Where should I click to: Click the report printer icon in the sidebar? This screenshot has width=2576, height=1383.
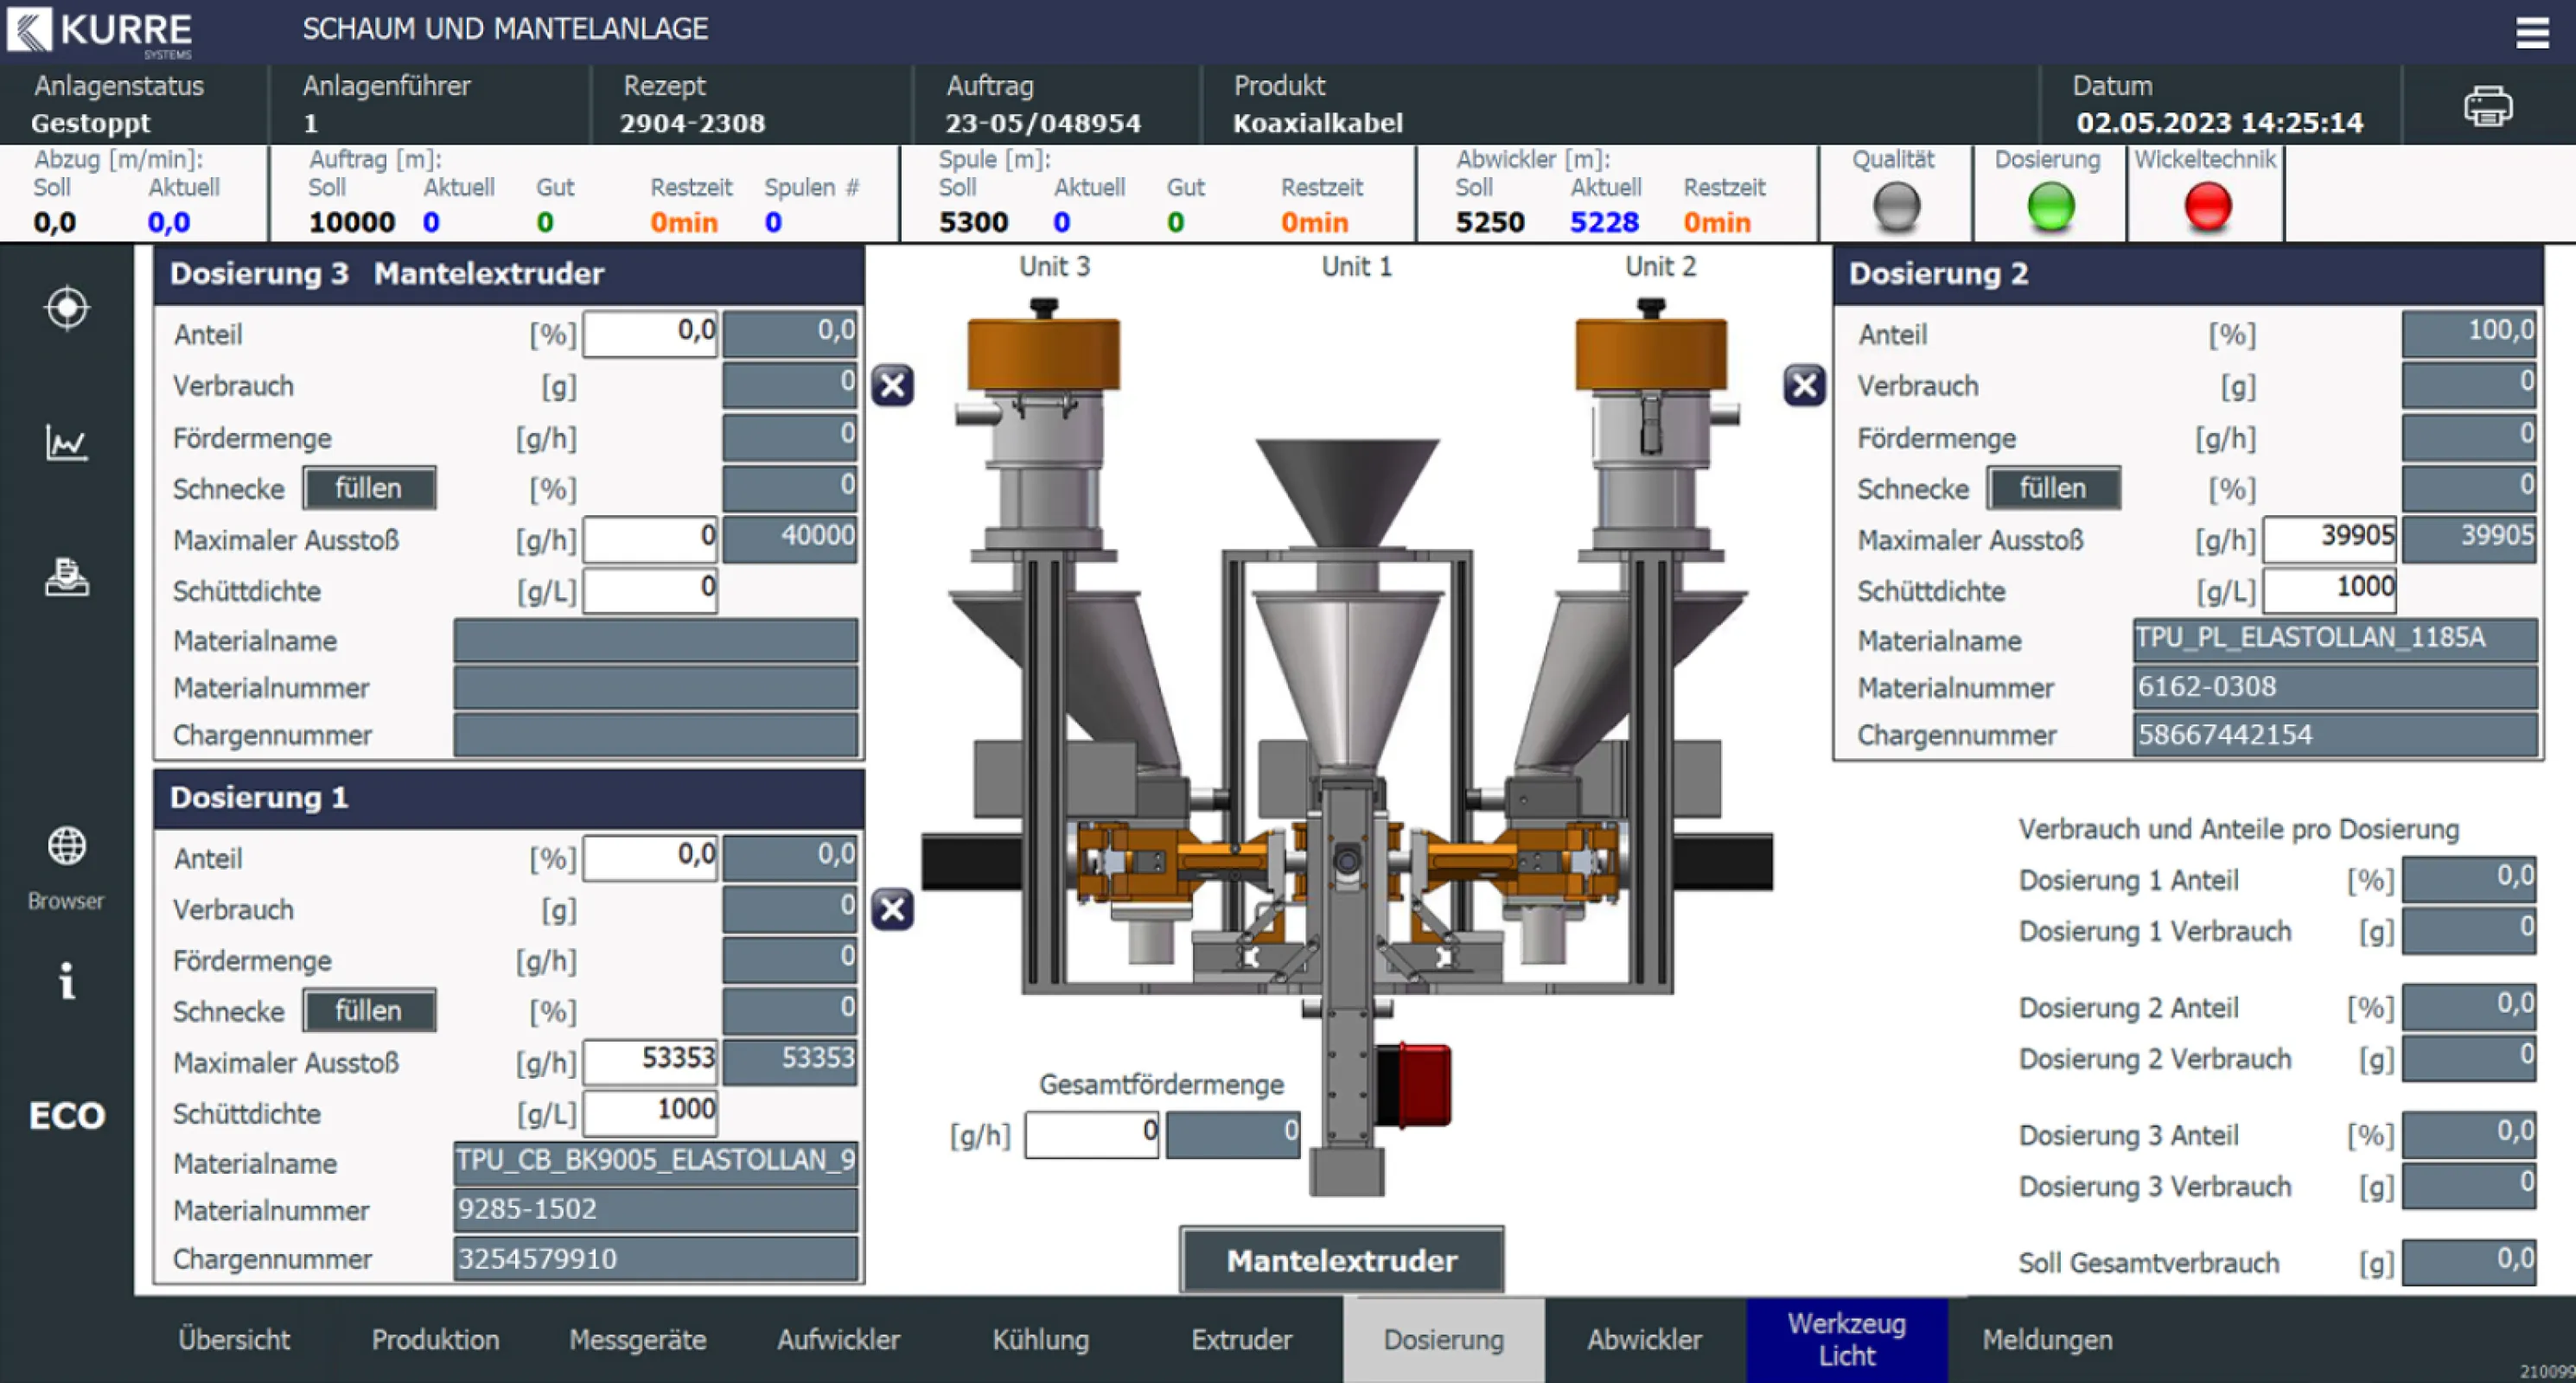pyautogui.click(x=66, y=578)
